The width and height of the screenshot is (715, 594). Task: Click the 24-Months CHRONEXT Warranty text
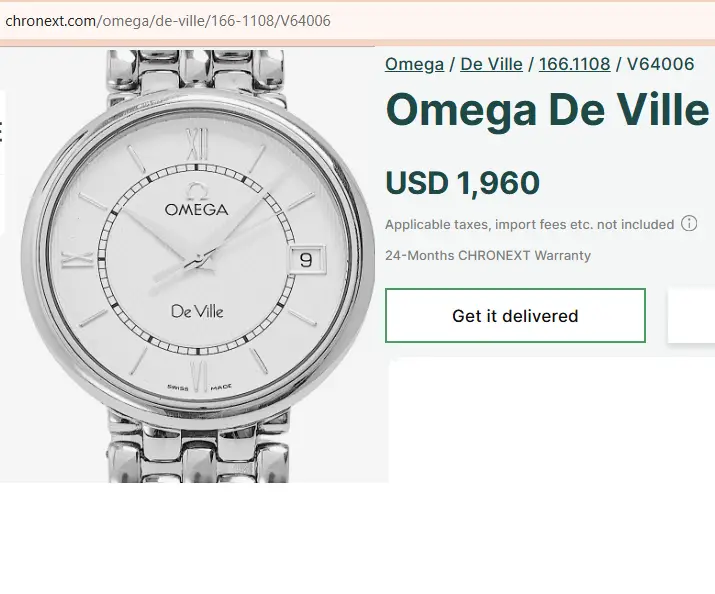(487, 255)
